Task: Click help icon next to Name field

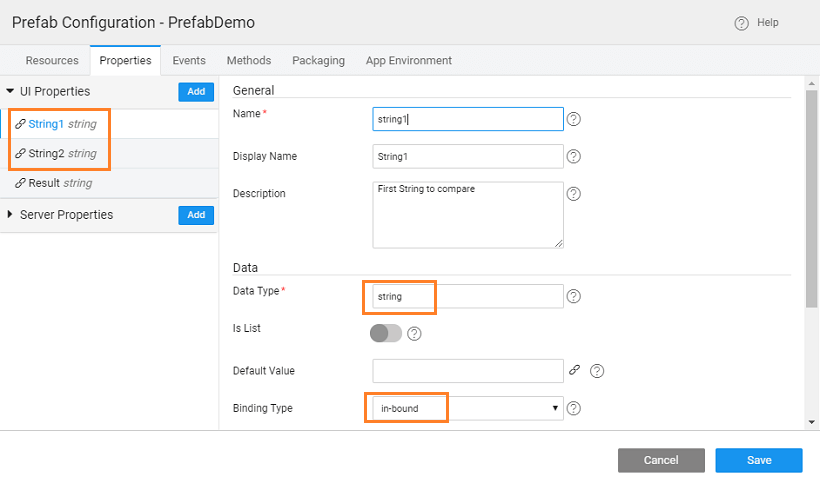Action: 574,119
